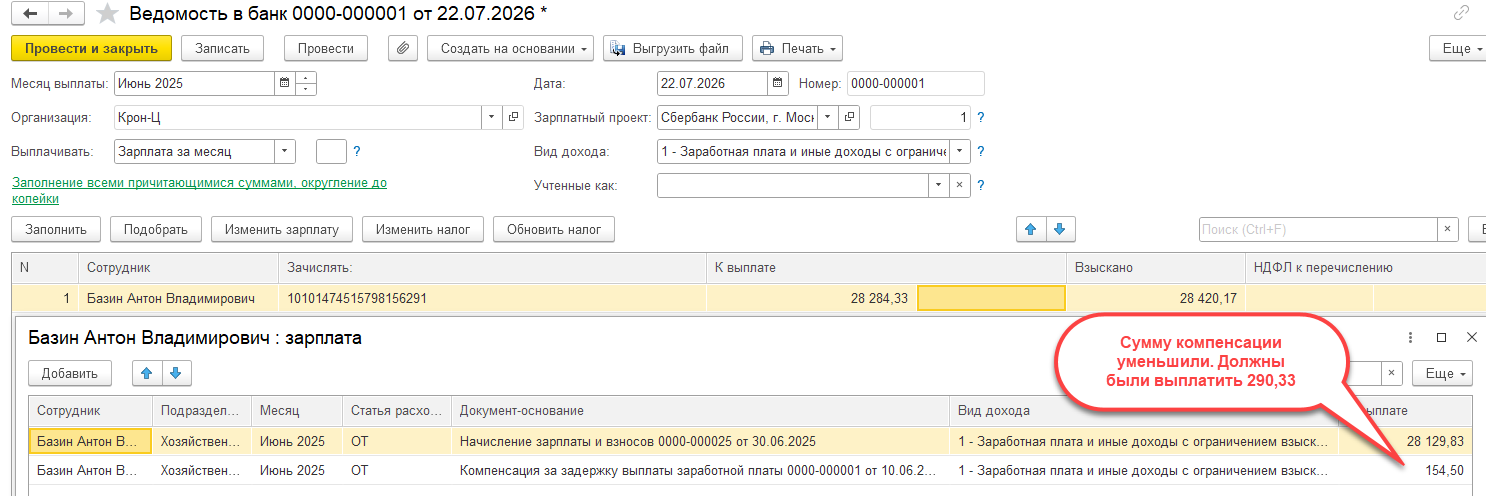Show help for Зарплатный проект number field
The width and height of the screenshot is (1486, 496).
[981, 118]
